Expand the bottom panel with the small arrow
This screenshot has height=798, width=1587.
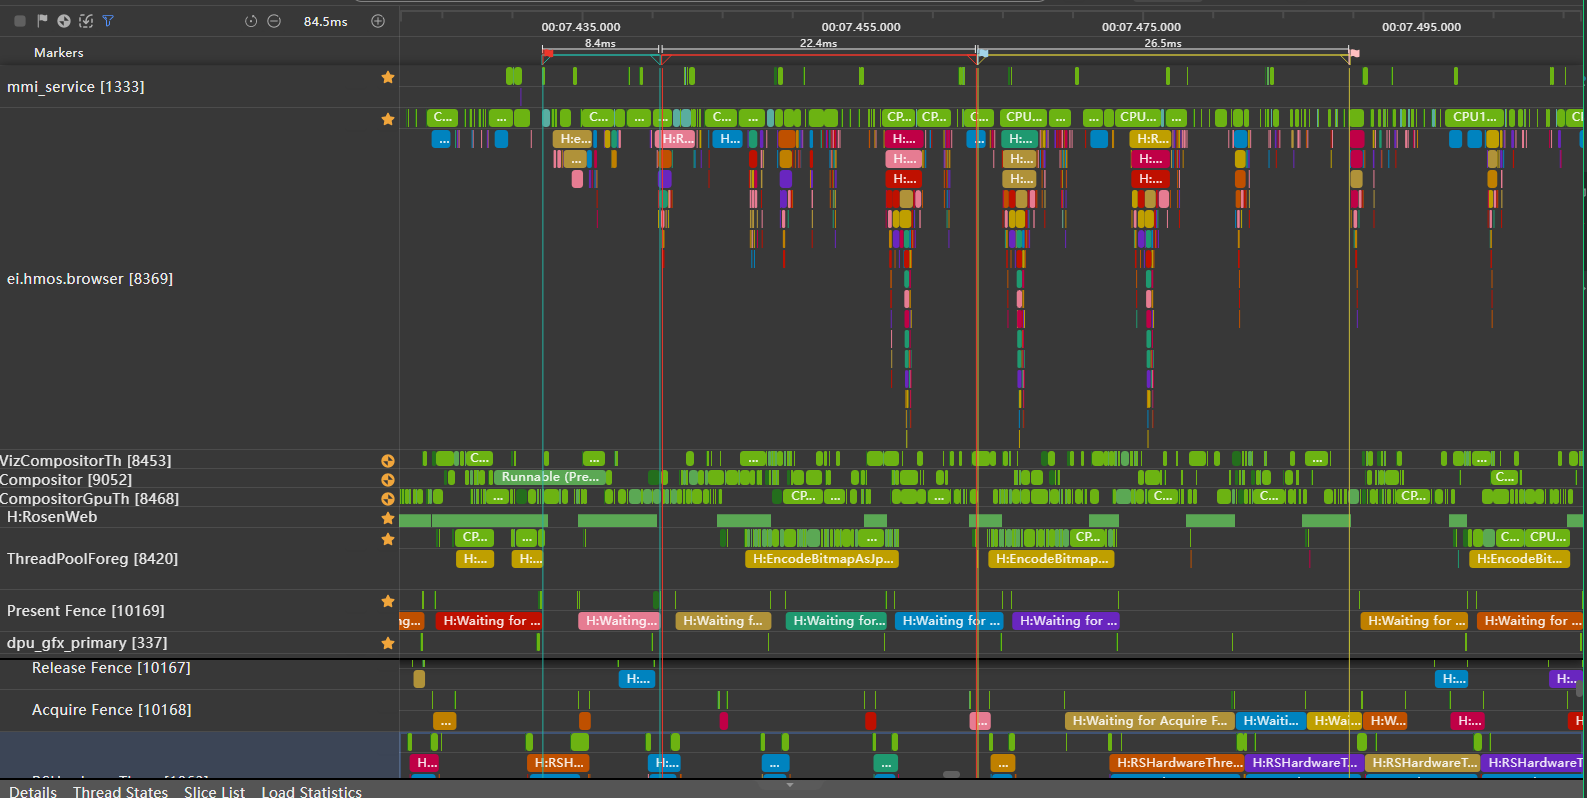(x=790, y=785)
